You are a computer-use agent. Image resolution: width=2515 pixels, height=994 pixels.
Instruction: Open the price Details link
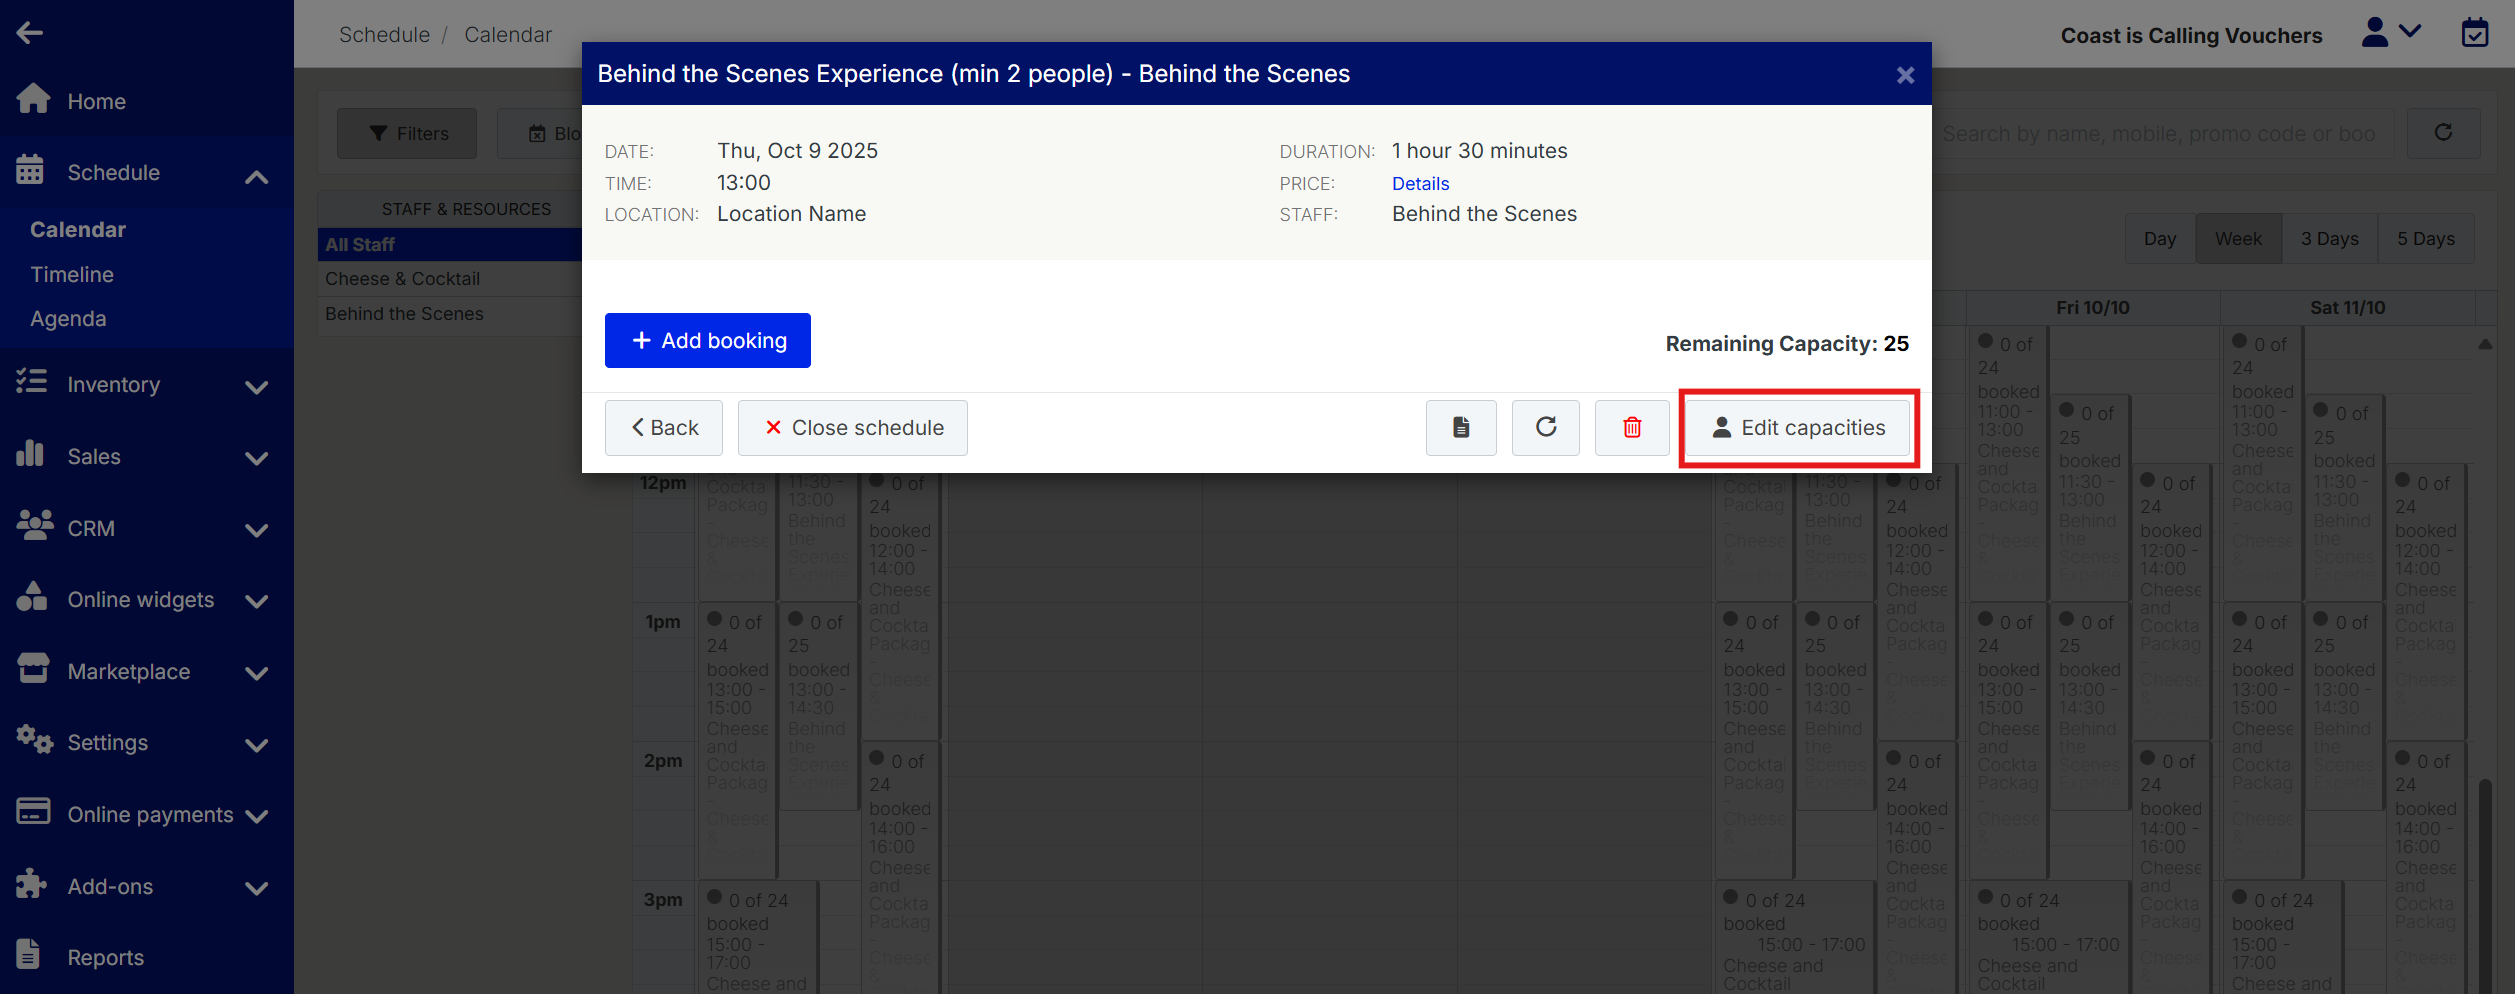1420,184
